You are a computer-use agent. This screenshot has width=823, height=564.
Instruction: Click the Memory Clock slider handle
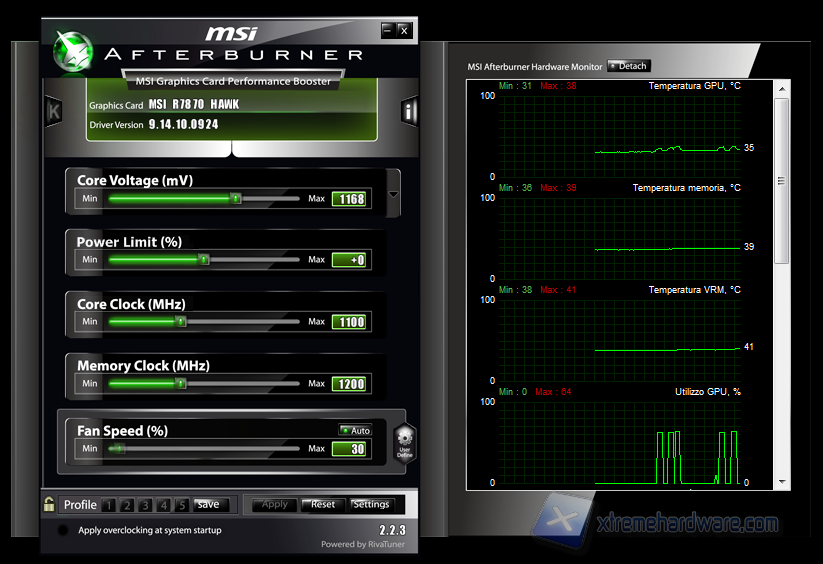pyautogui.click(x=181, y=384)
